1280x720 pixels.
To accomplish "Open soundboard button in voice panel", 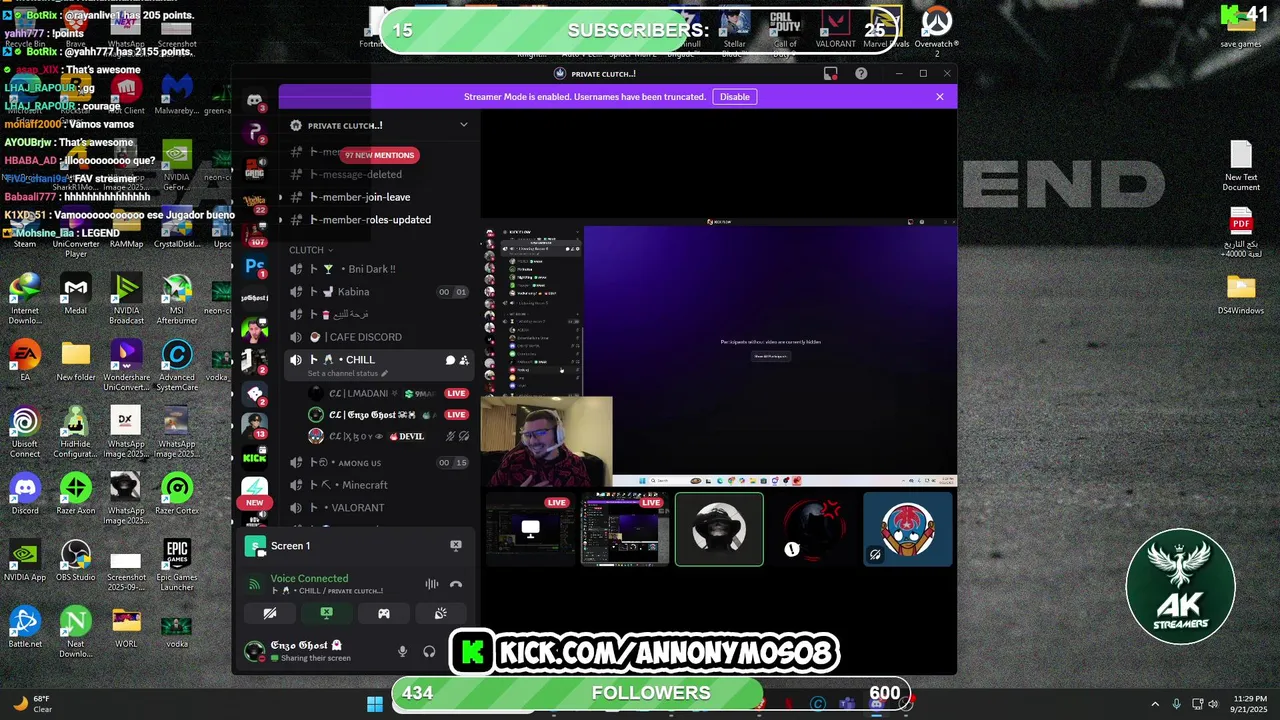I will tap(440, 613).
